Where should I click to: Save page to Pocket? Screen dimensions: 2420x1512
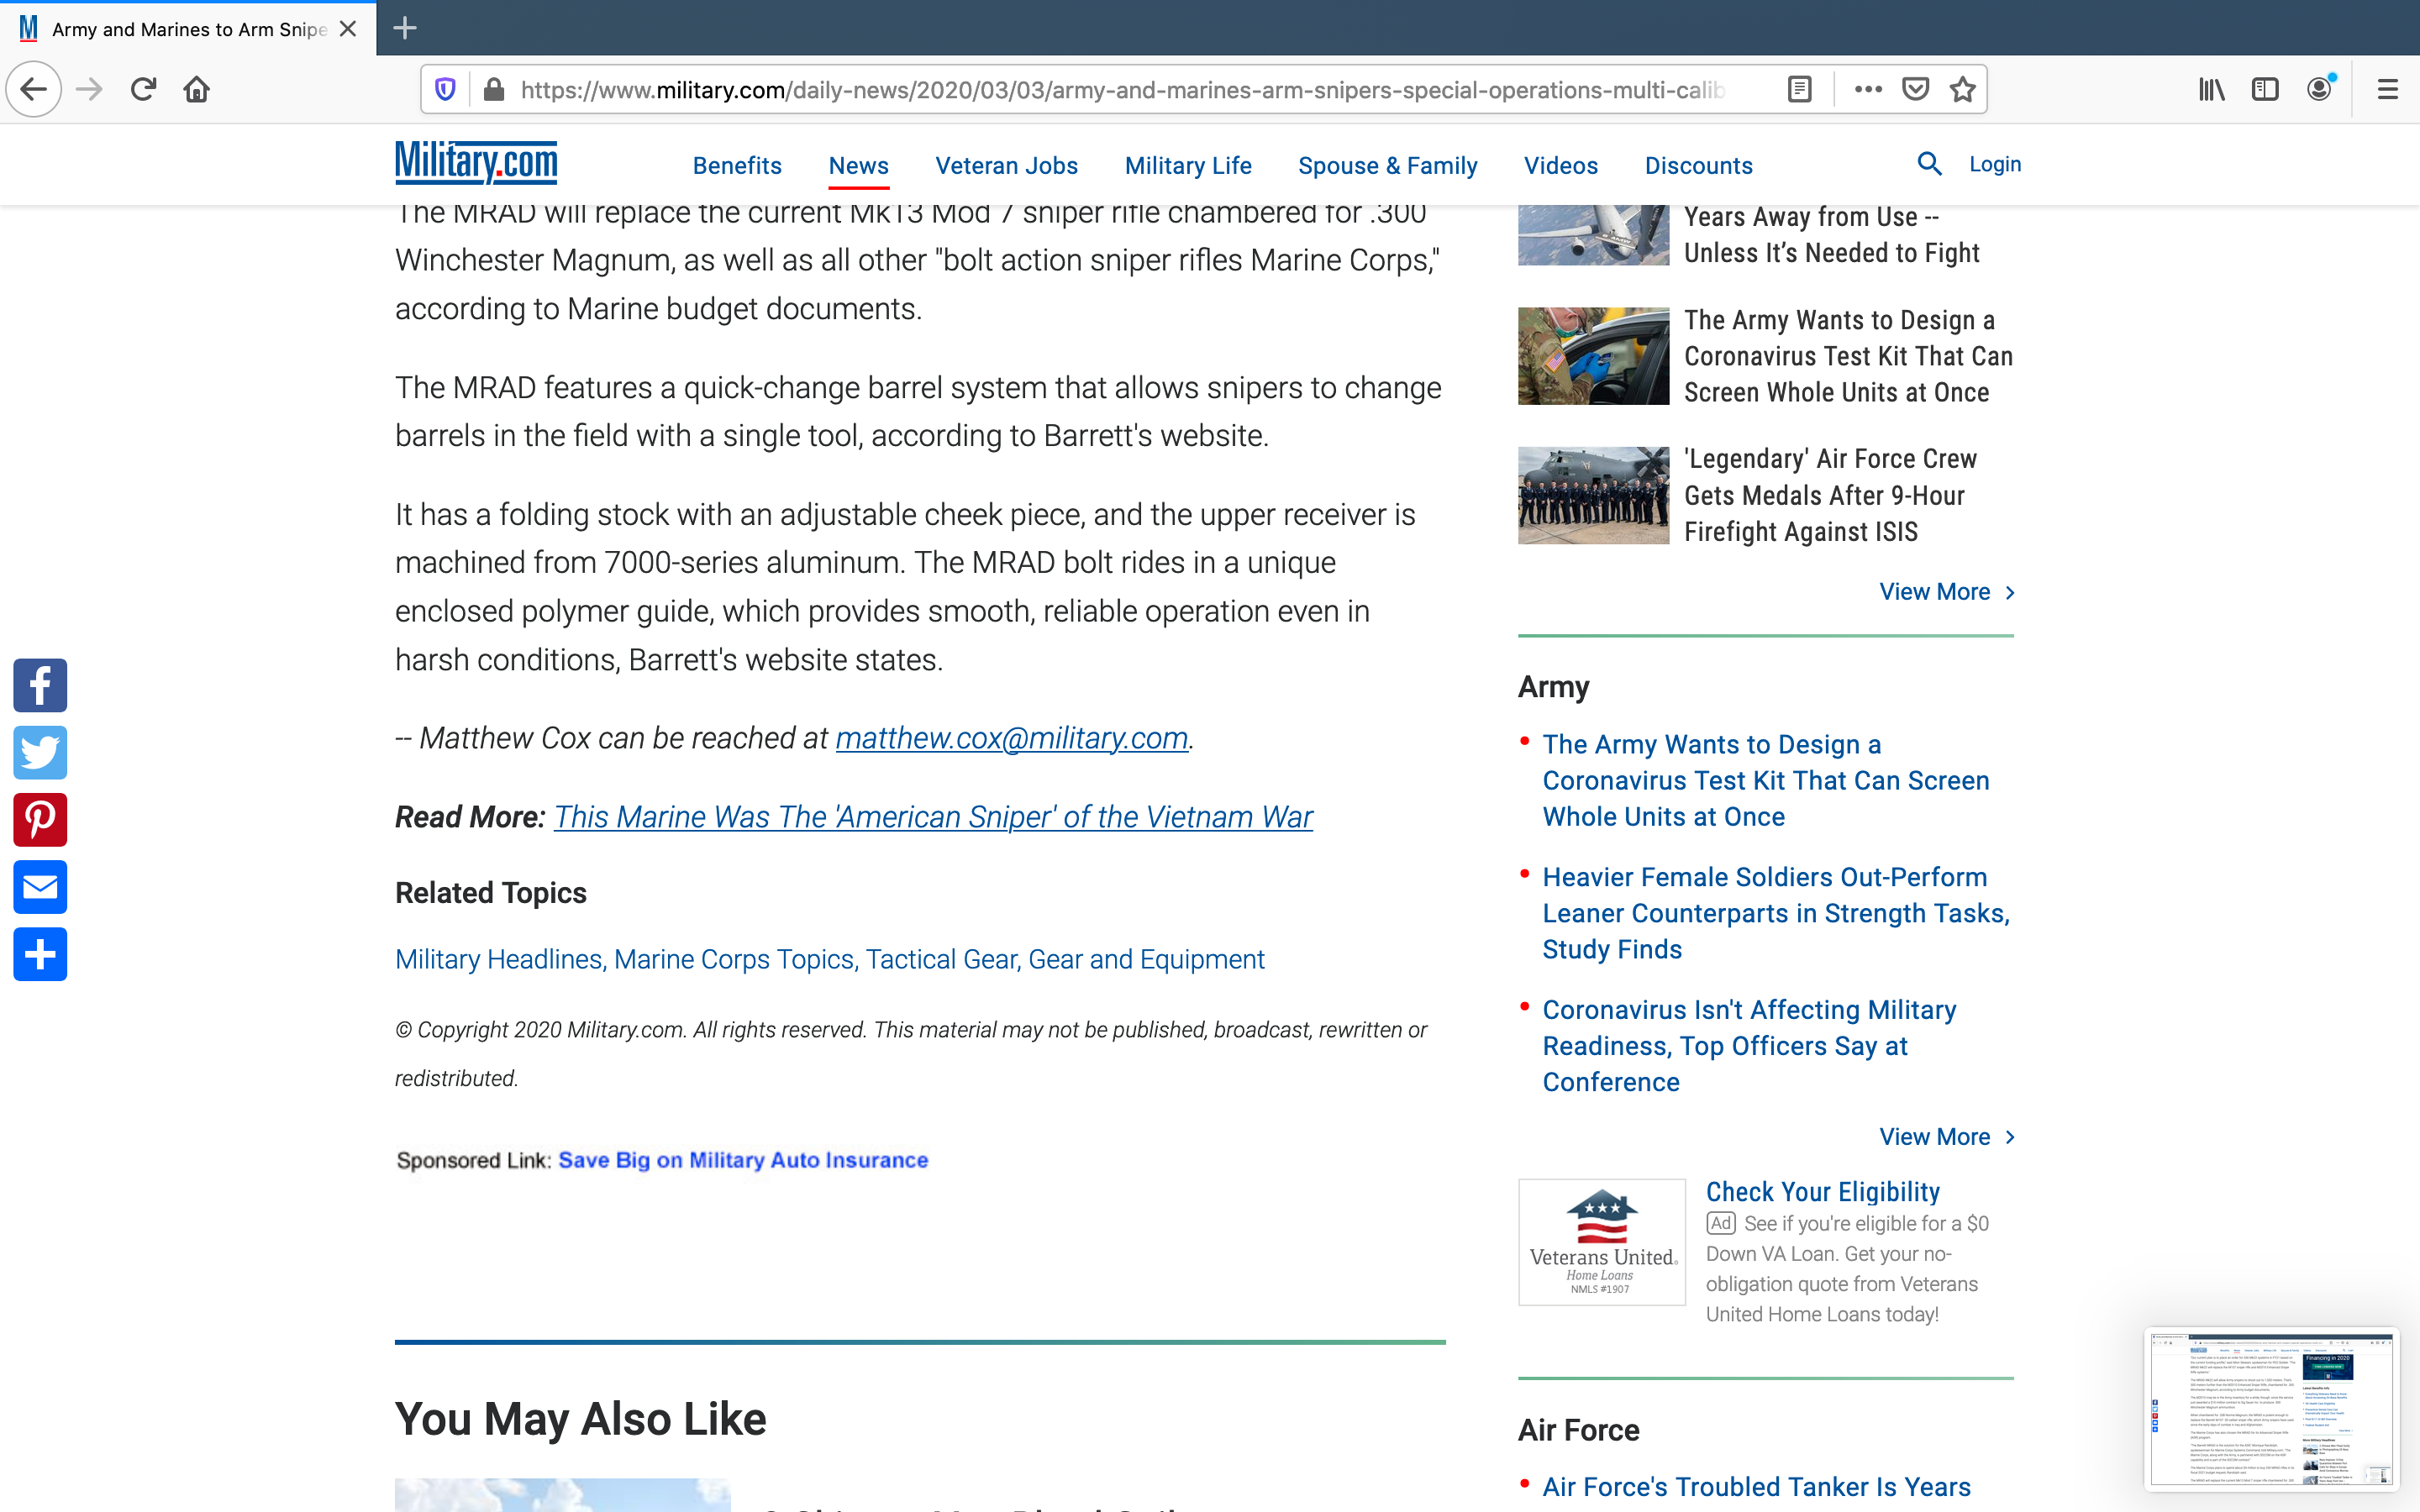(x=1915, y=90)
